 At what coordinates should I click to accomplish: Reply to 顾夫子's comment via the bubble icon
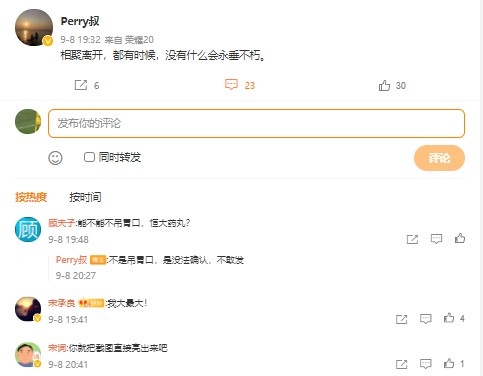pos(436,239)
